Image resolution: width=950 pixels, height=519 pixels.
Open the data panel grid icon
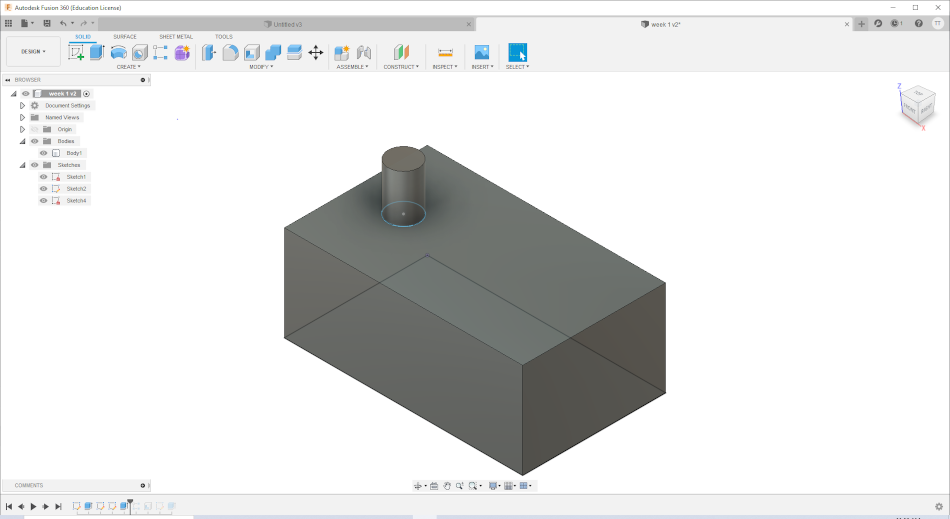(8, 24)
